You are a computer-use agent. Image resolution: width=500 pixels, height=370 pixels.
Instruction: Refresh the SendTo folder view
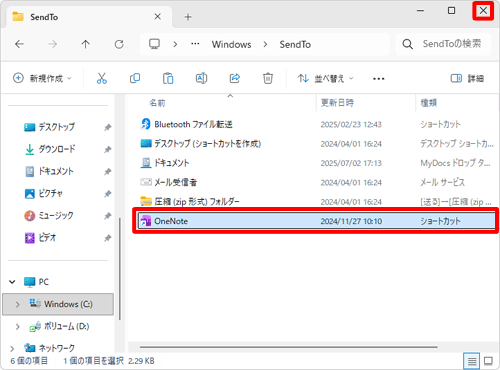[x=119, y=44]
